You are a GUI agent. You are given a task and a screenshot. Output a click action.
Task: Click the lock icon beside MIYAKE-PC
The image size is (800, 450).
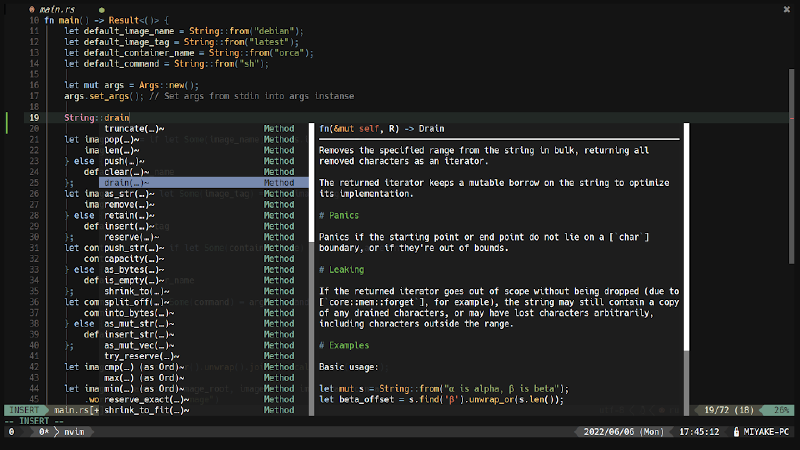736,432
